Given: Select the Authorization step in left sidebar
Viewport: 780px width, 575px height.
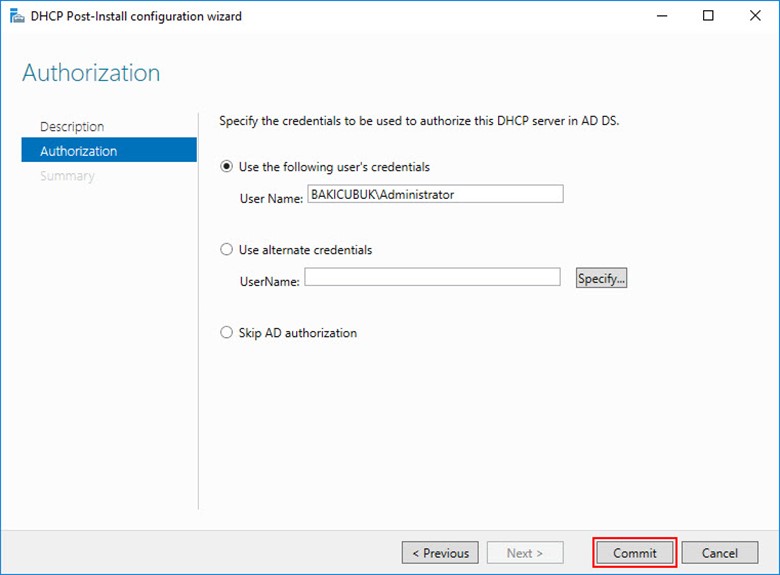Looking at the screenshot, I should click(109, 151).
